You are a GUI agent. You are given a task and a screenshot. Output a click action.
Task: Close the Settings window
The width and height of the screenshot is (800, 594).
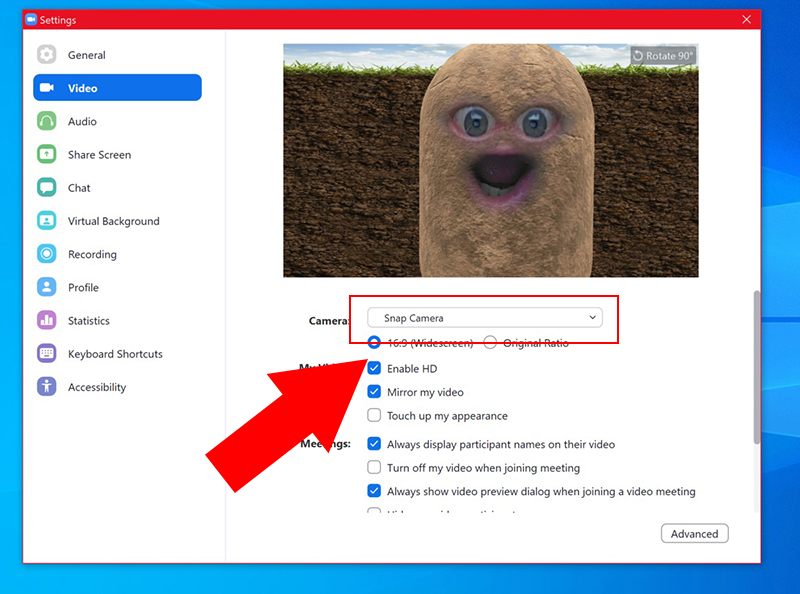point(746,19)
